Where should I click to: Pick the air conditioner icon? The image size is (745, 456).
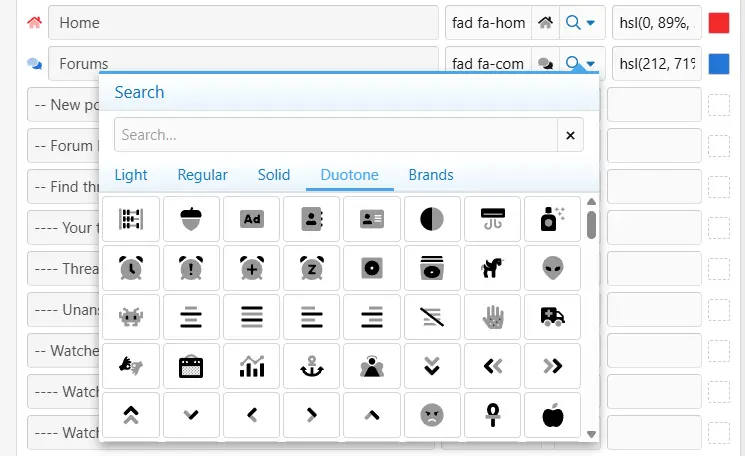click(492, 219)
